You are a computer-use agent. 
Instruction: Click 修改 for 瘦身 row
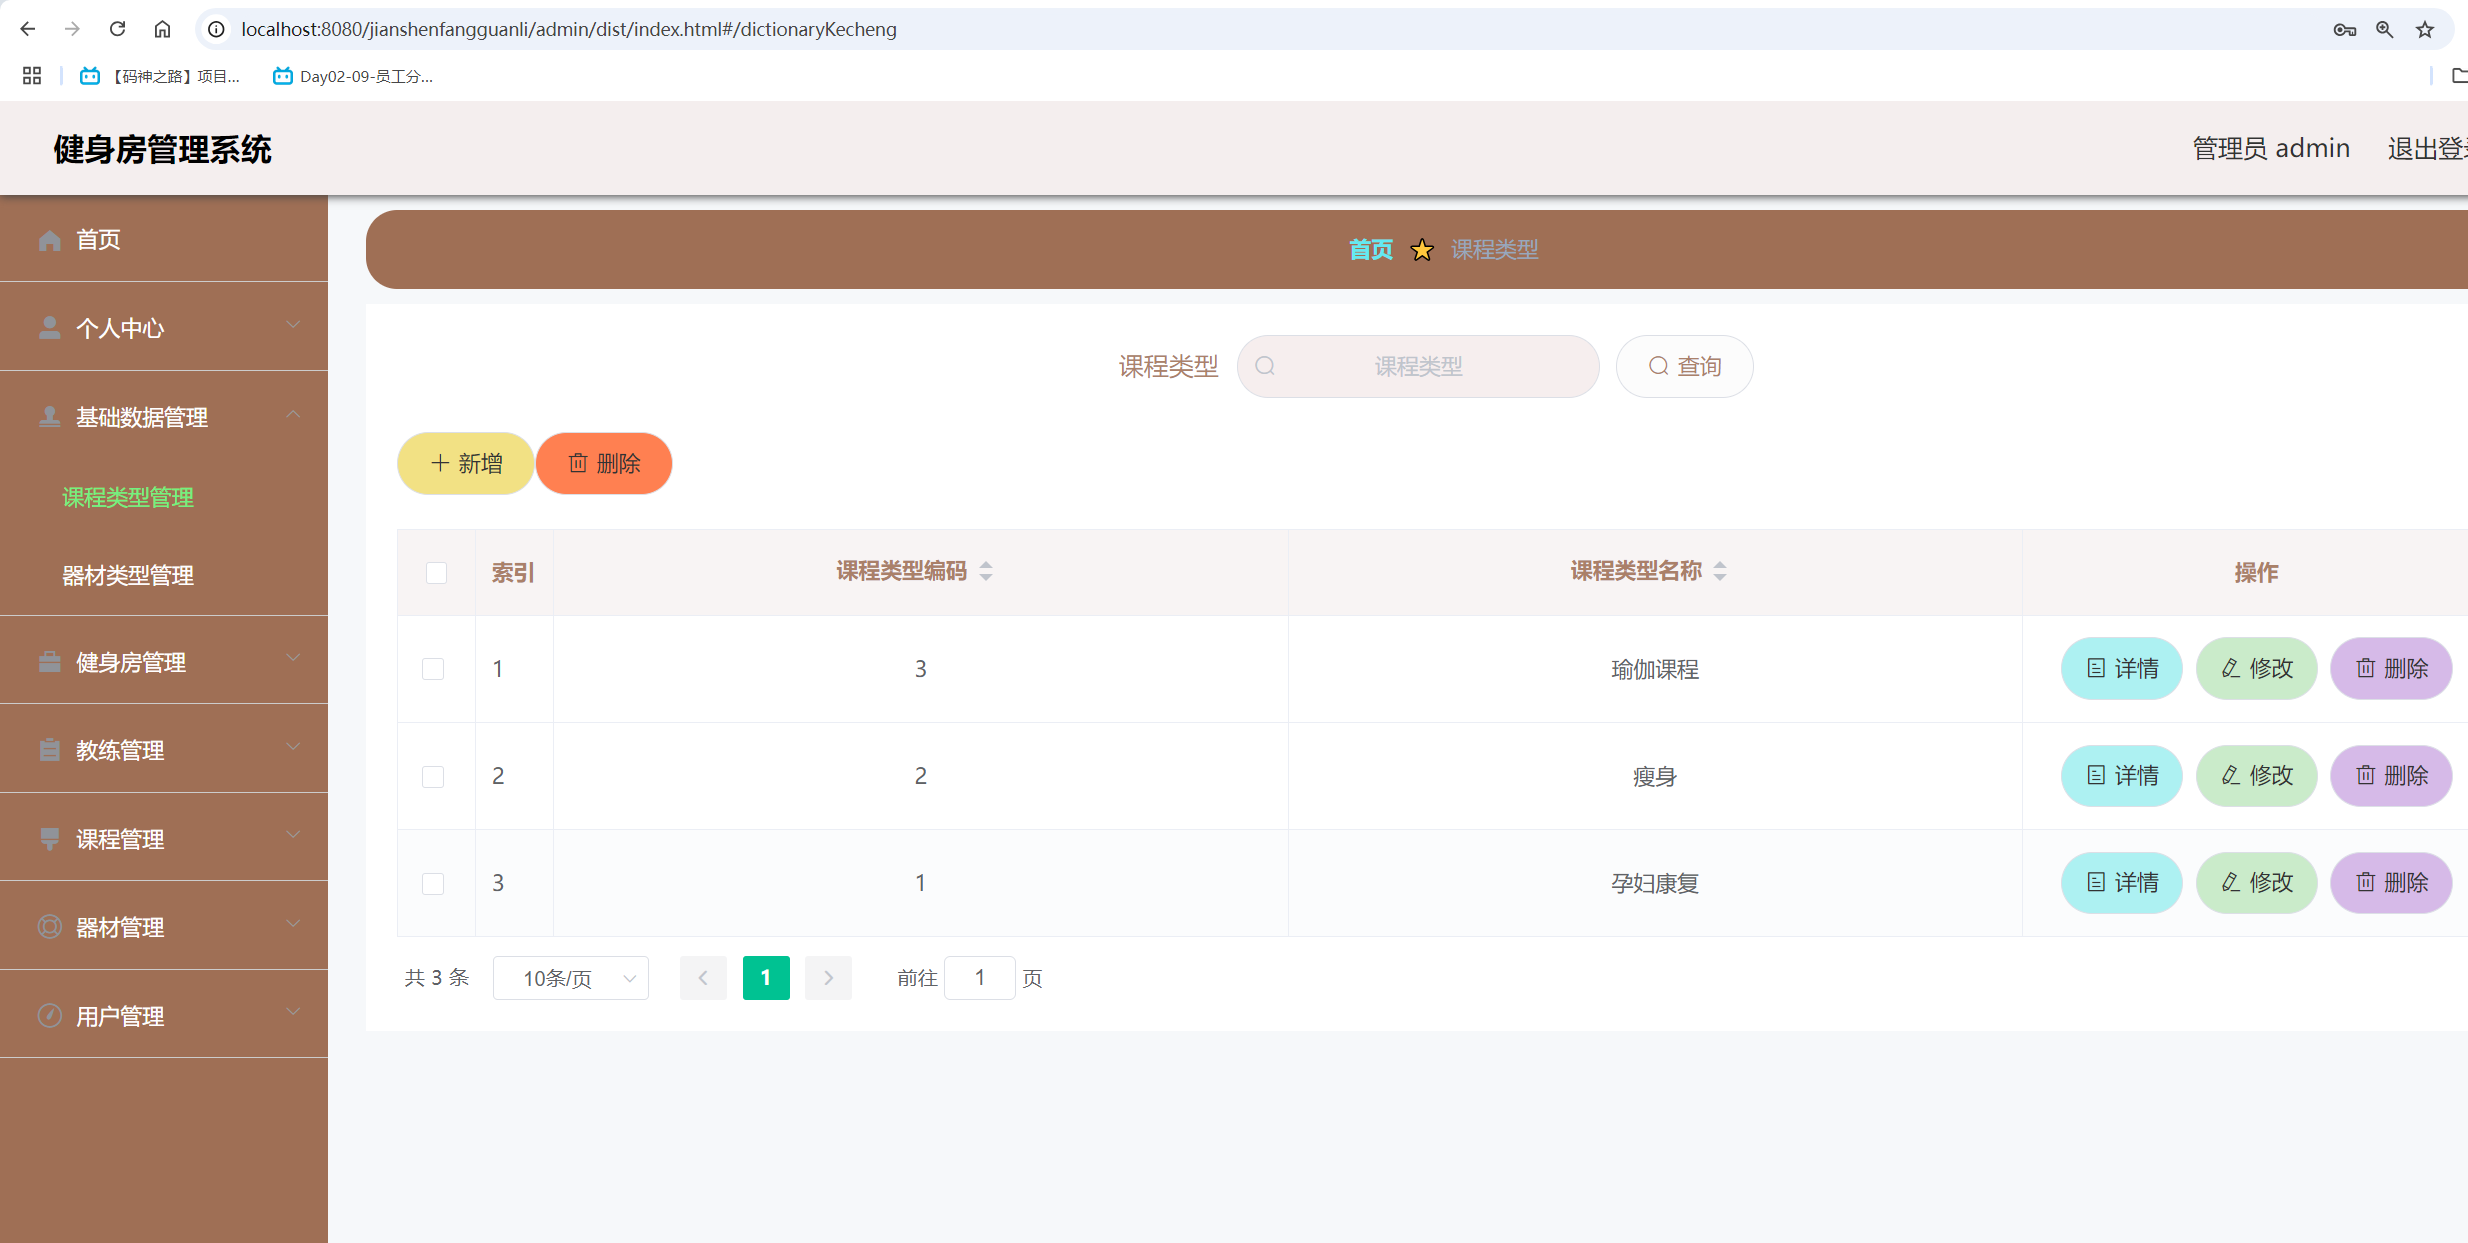pos(2257,775)
